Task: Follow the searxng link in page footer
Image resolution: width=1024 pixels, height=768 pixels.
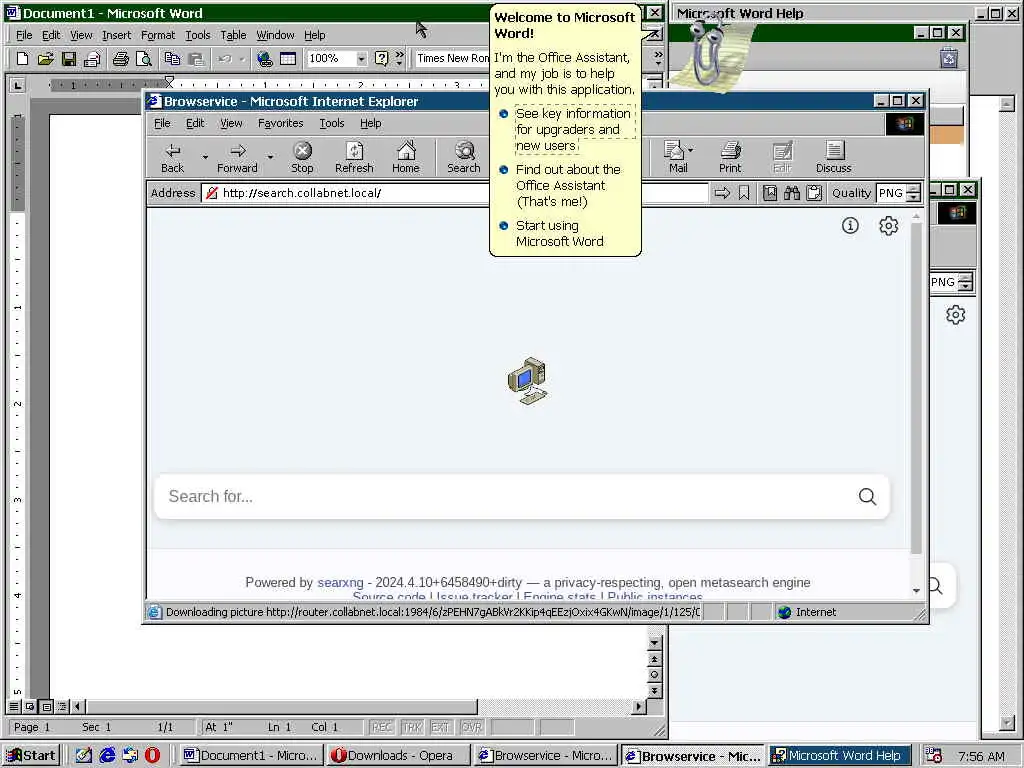Action: coord(340,583)
